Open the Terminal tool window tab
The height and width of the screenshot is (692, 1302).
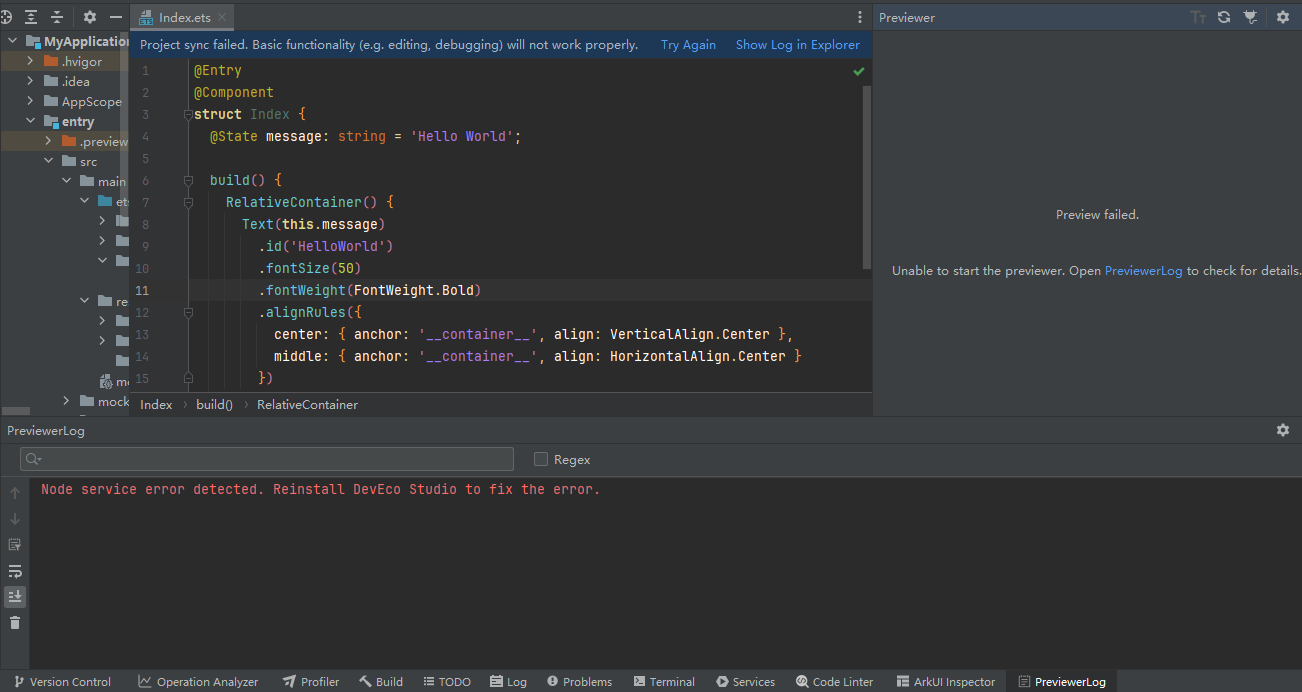click(664, 682)
